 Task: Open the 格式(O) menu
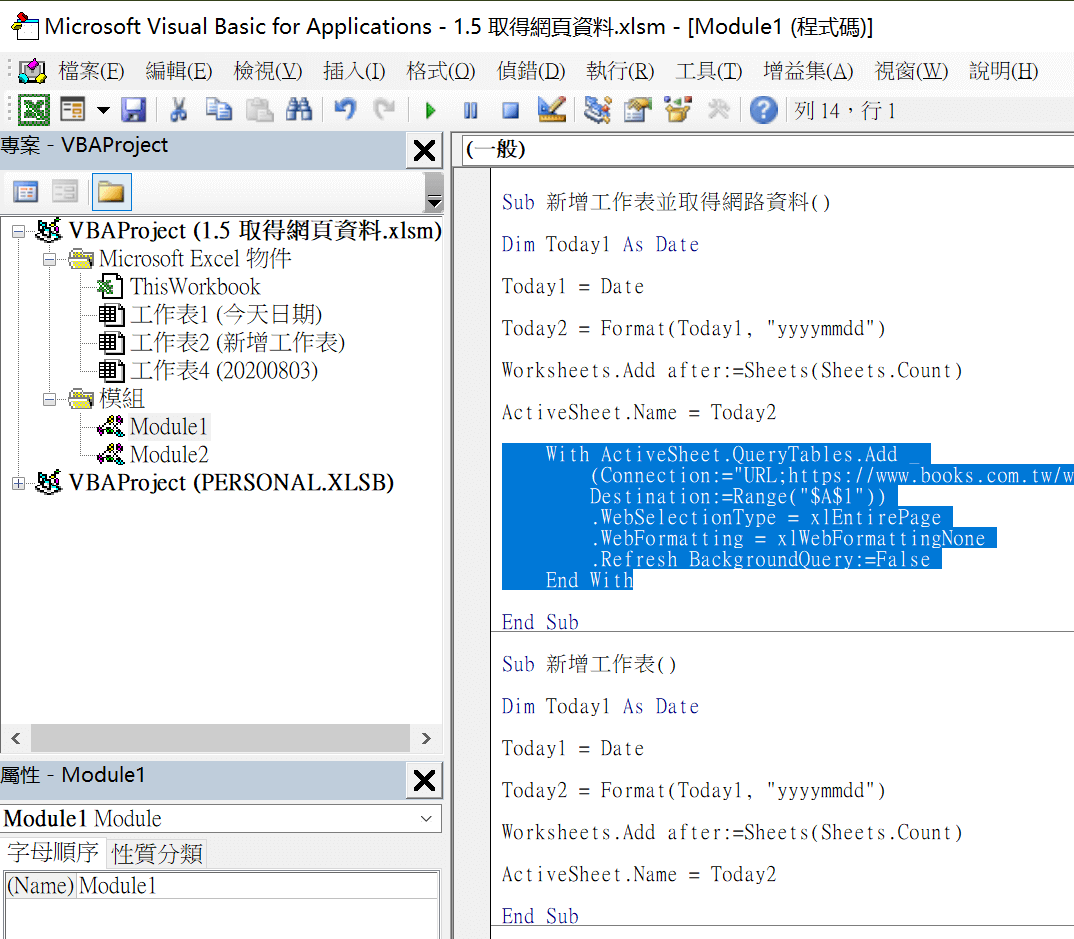coord(440,71)
